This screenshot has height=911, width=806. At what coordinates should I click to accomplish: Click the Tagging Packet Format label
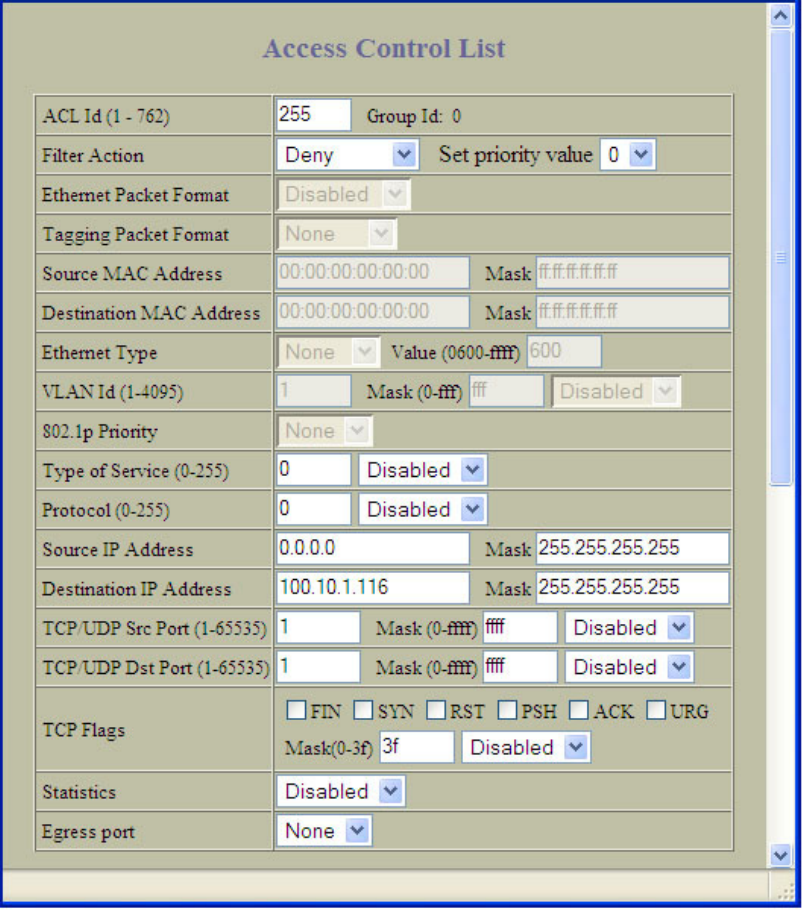click(x=135, y=235)
